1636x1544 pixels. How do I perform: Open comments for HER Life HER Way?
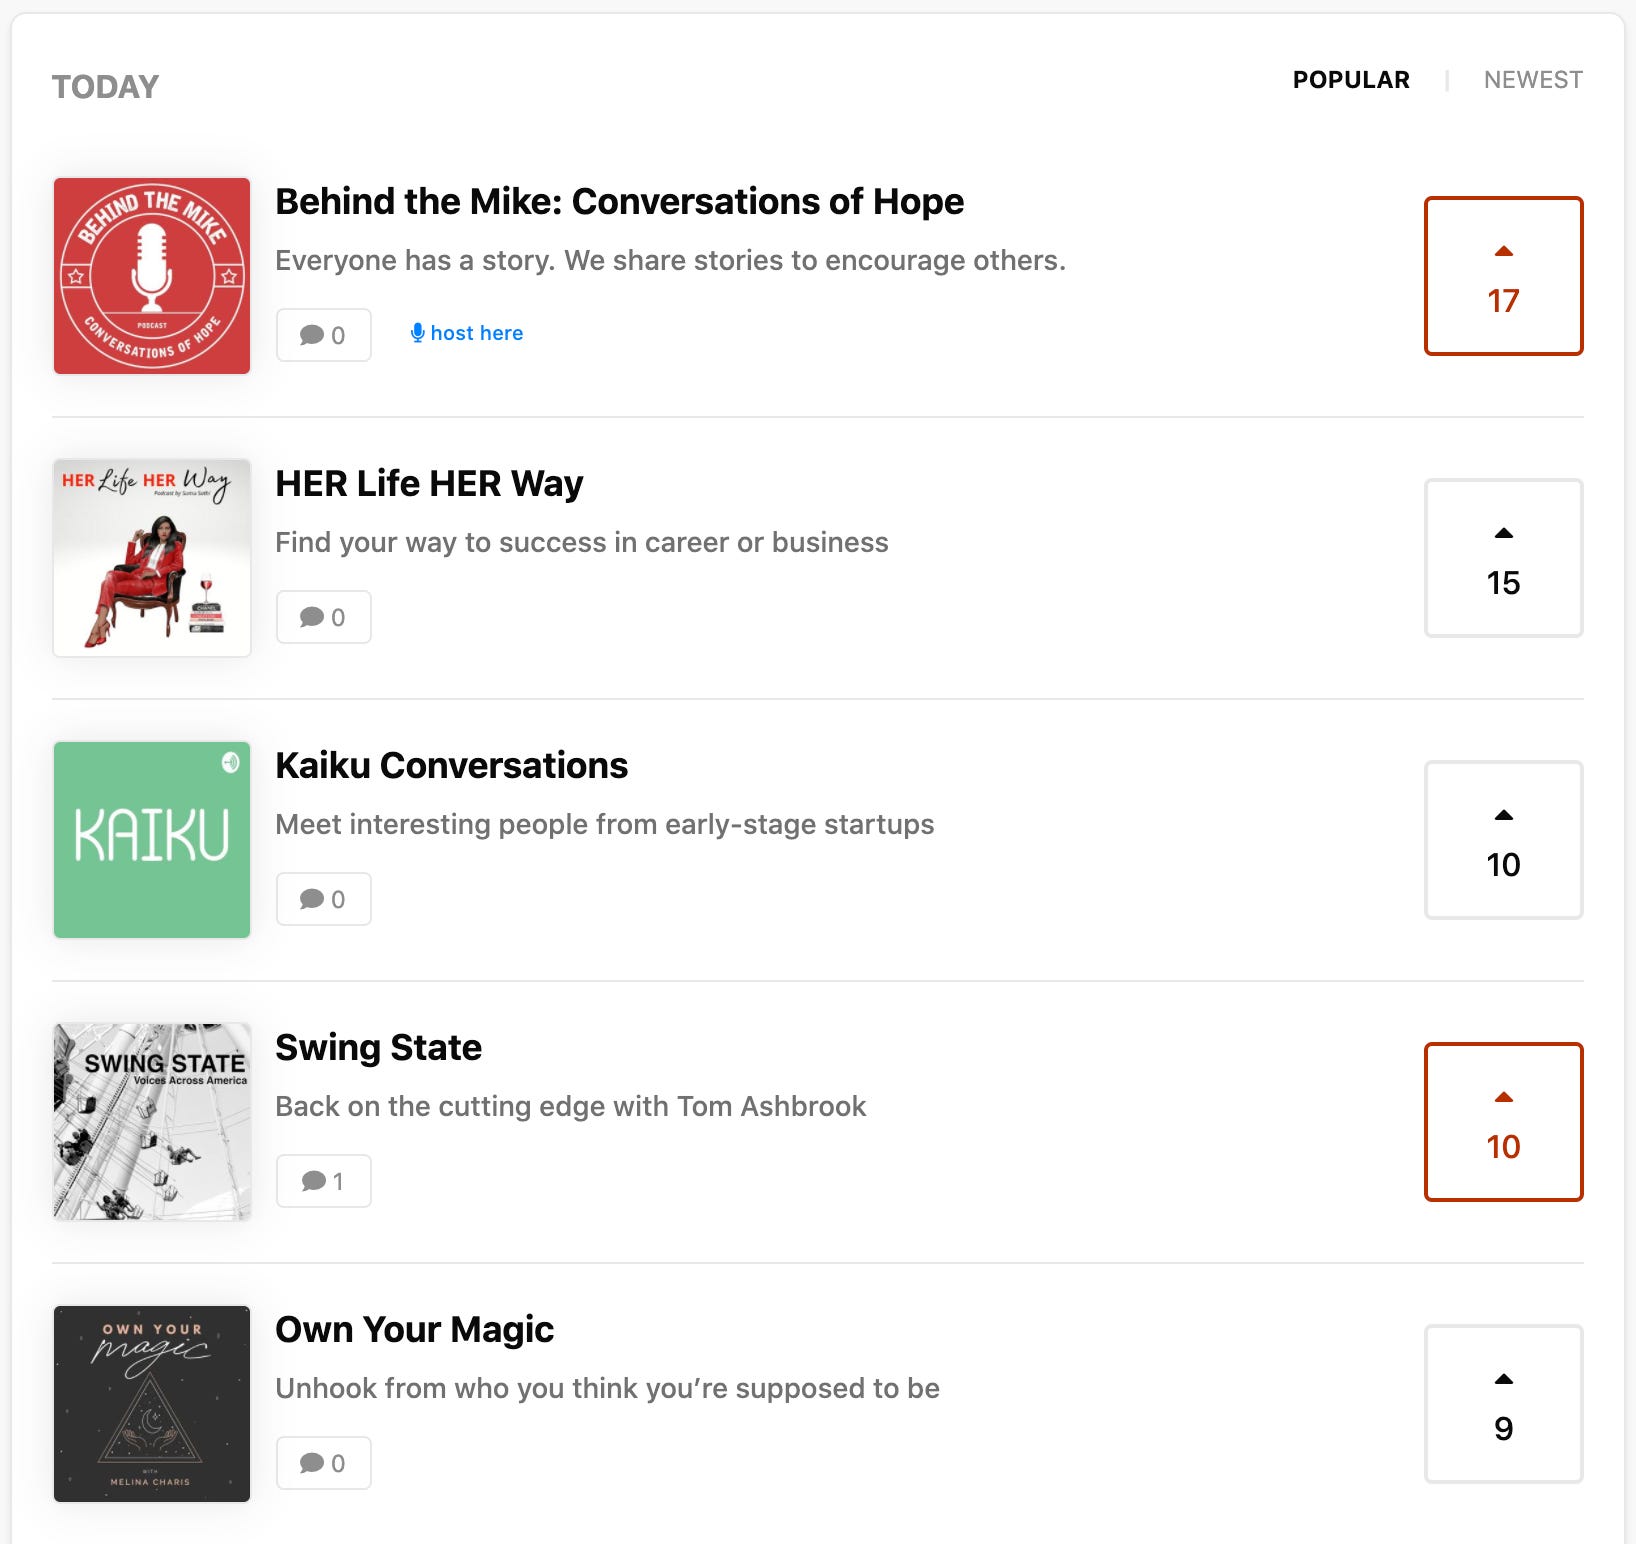(323, 617)
